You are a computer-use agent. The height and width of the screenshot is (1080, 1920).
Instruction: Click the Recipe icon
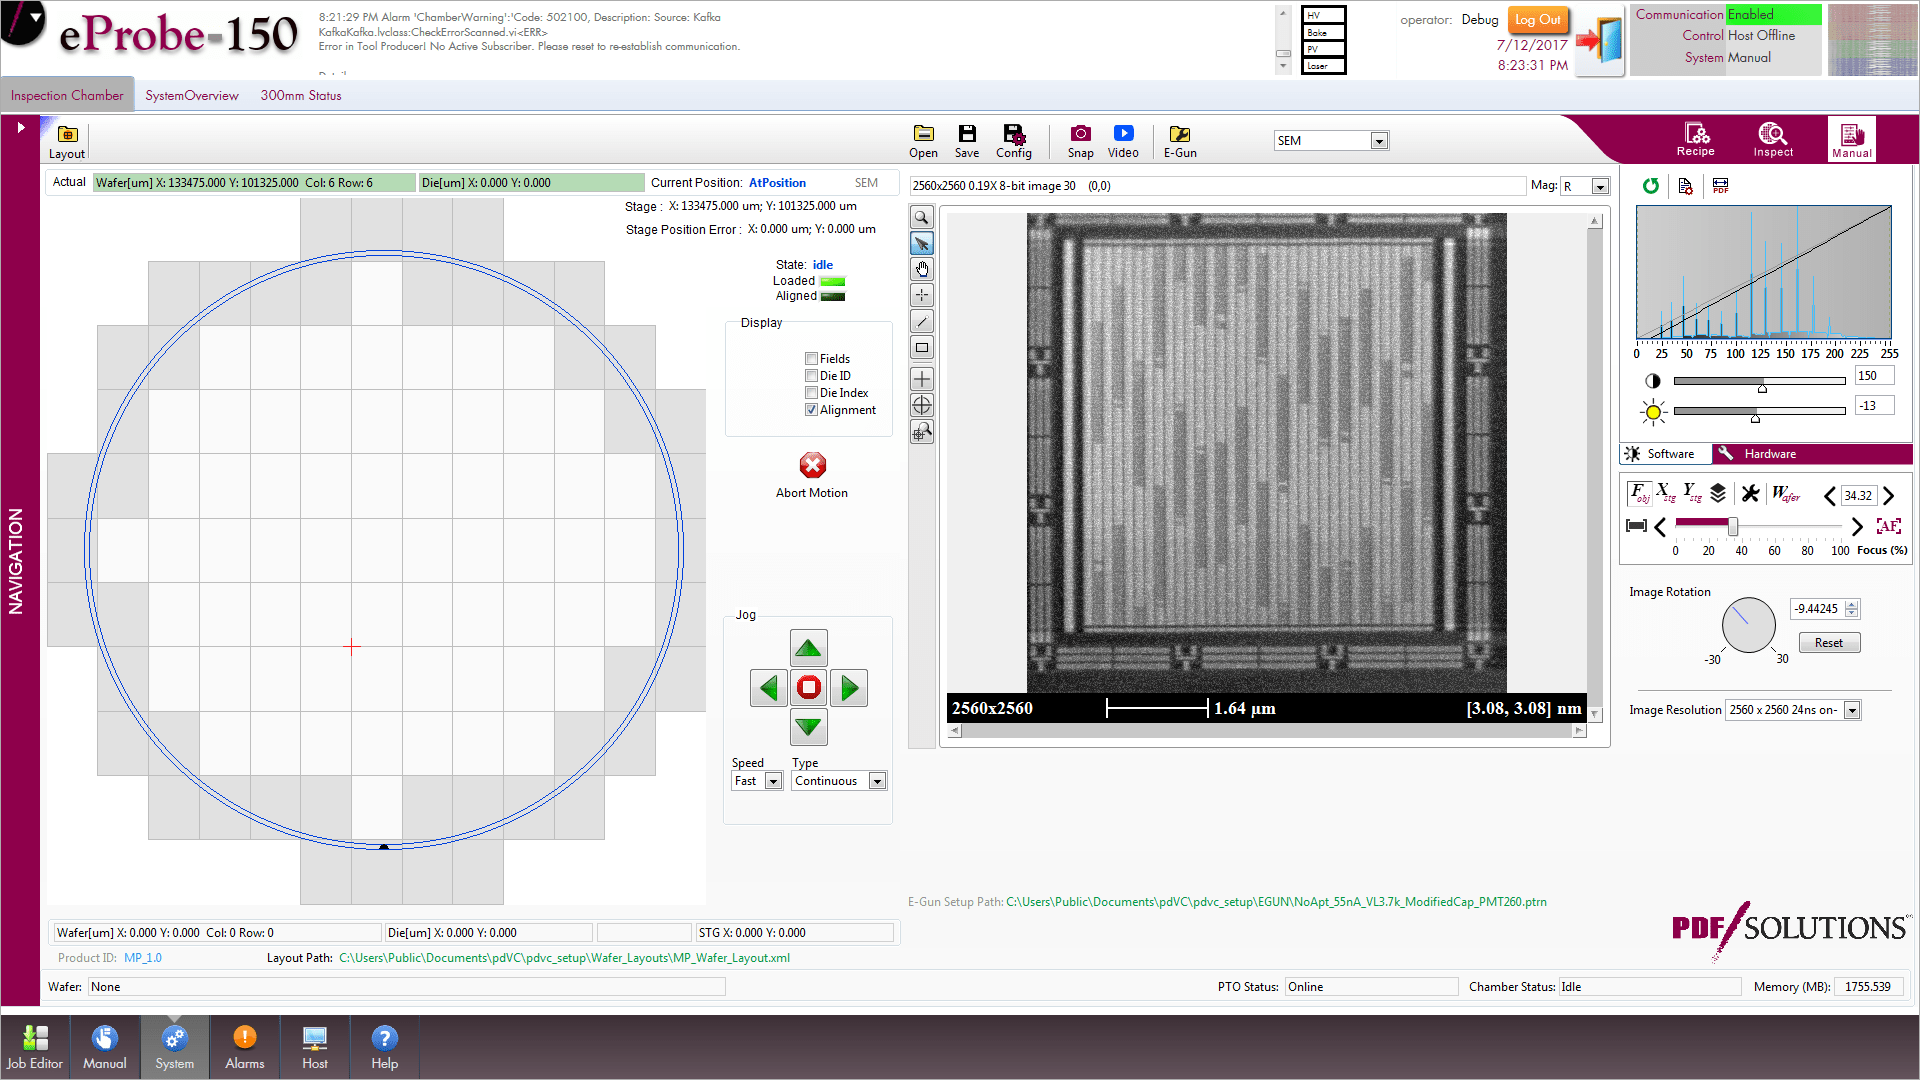[x=1696, y=138]
